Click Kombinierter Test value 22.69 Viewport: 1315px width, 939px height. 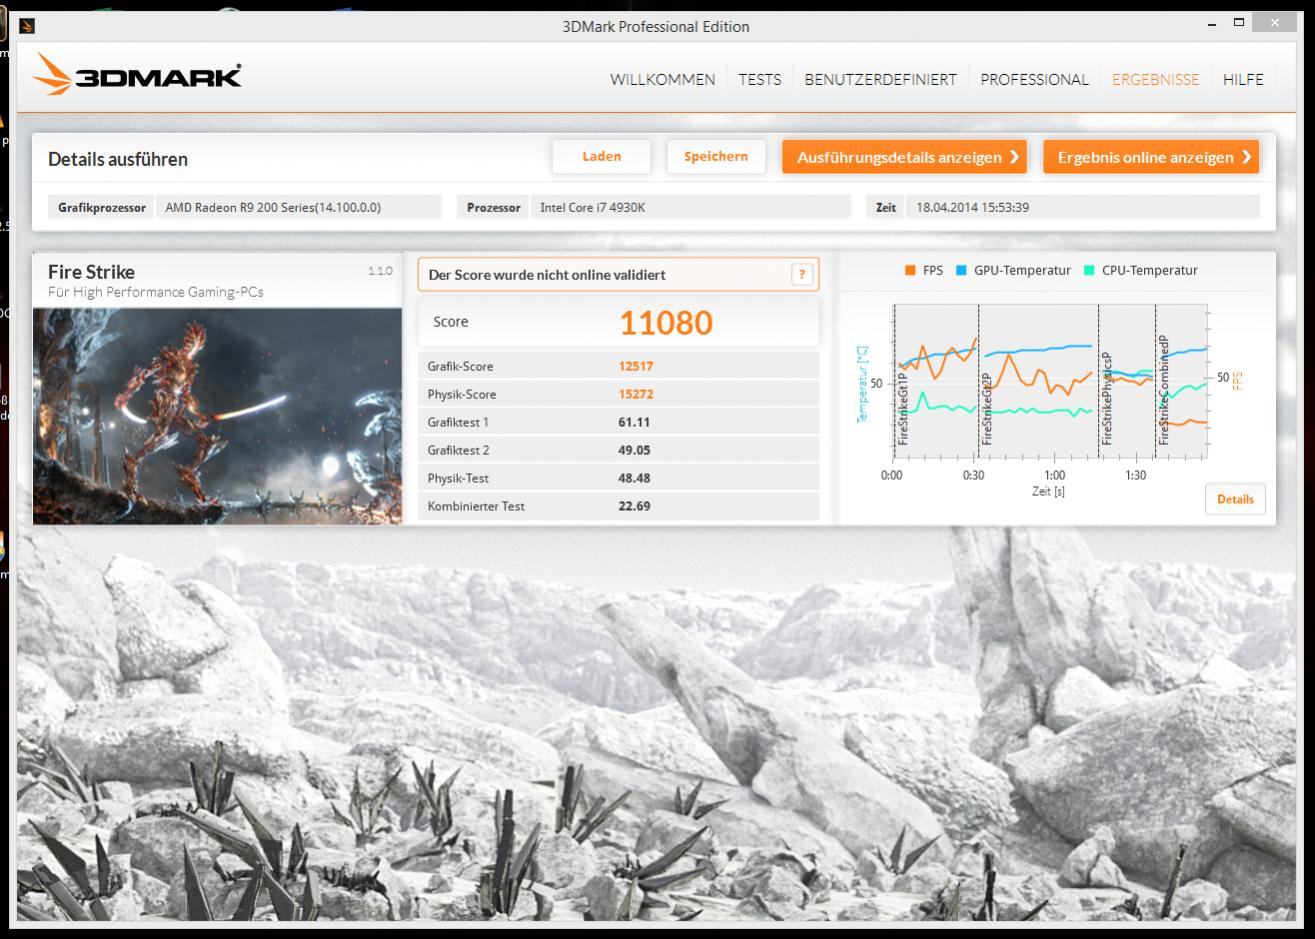(634, 506)
